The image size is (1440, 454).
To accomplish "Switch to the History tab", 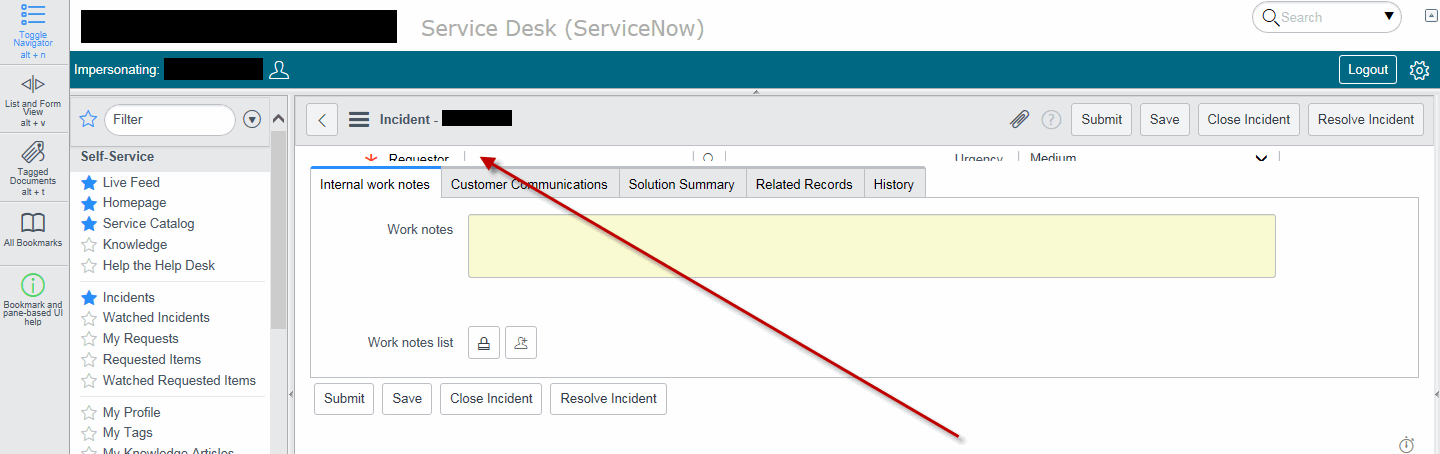I will coord(894,184).
